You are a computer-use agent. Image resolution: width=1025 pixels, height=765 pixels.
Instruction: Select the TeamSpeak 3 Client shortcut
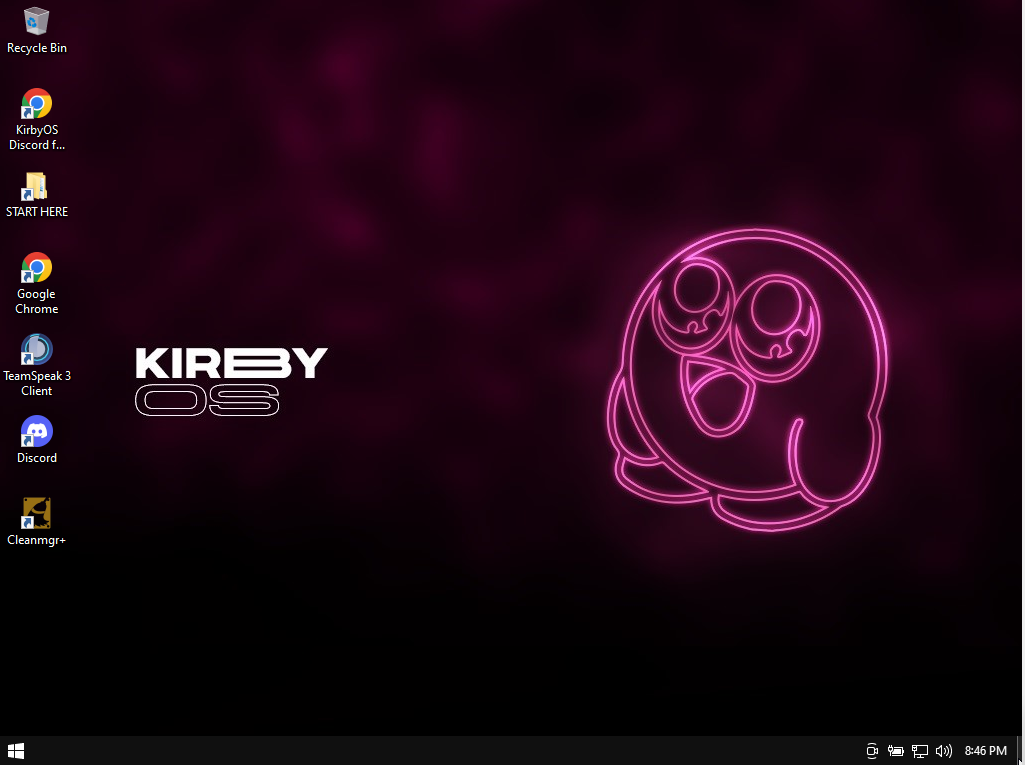(37, 366)
